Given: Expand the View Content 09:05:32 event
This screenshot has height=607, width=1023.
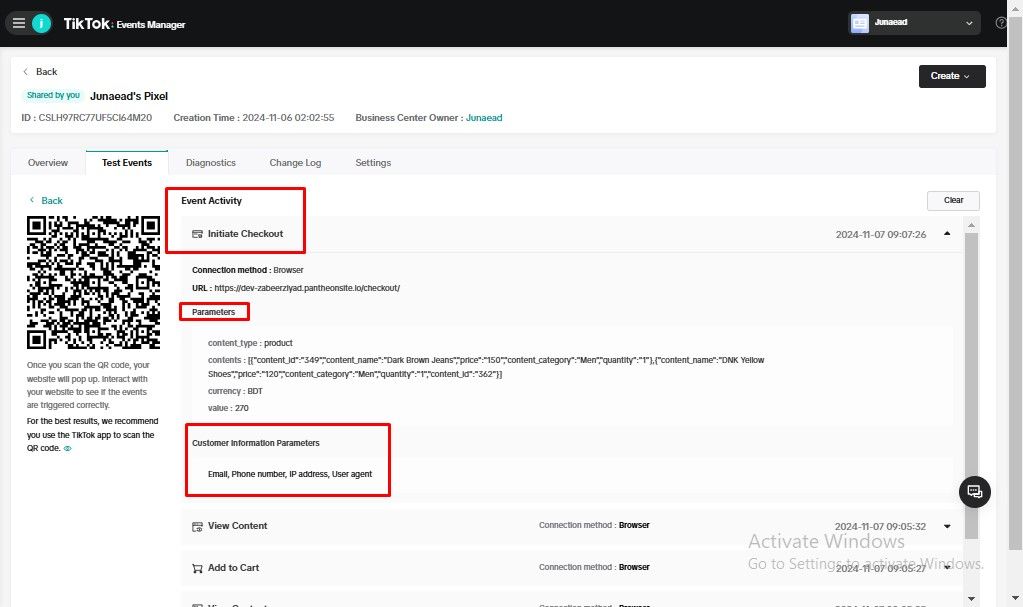Looking at the screenshot, I should pos(947,526).
